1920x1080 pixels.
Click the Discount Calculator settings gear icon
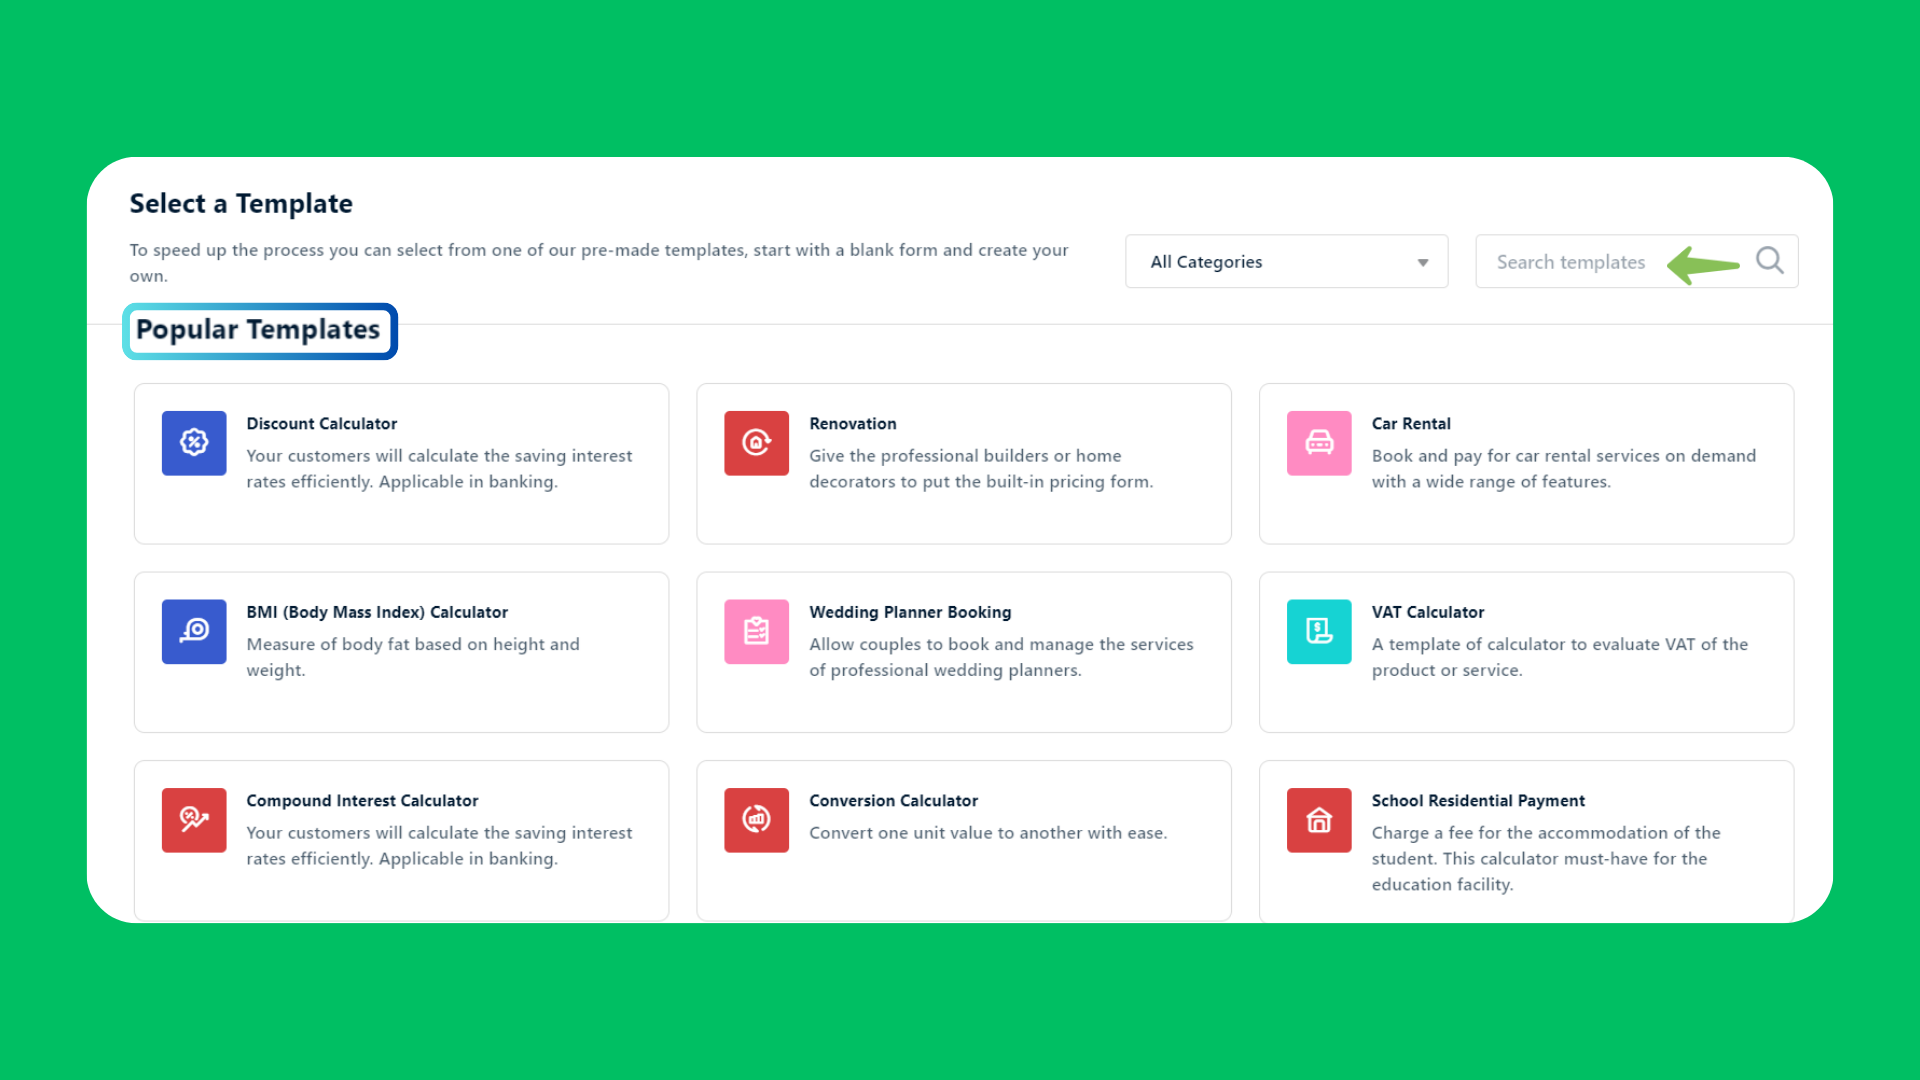click(193, 442)
